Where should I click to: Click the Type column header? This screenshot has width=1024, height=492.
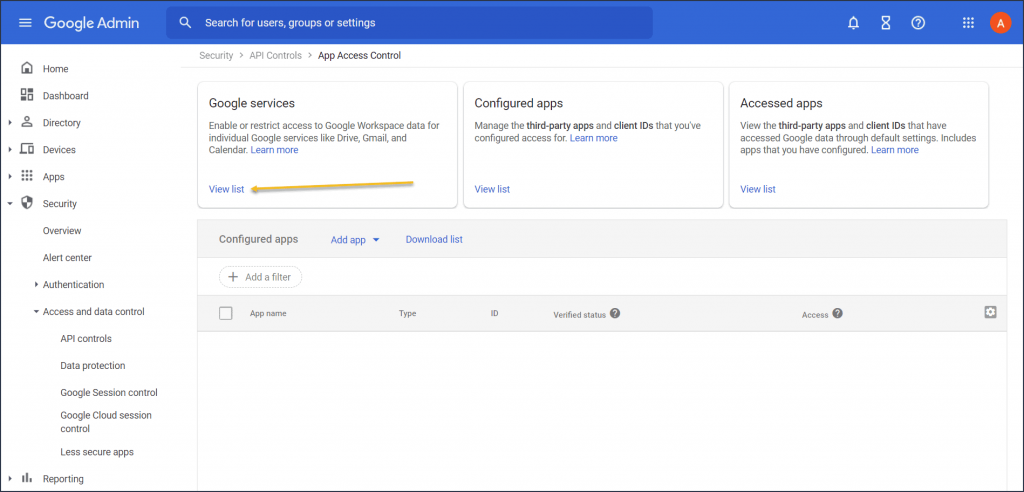pos(408,314)
